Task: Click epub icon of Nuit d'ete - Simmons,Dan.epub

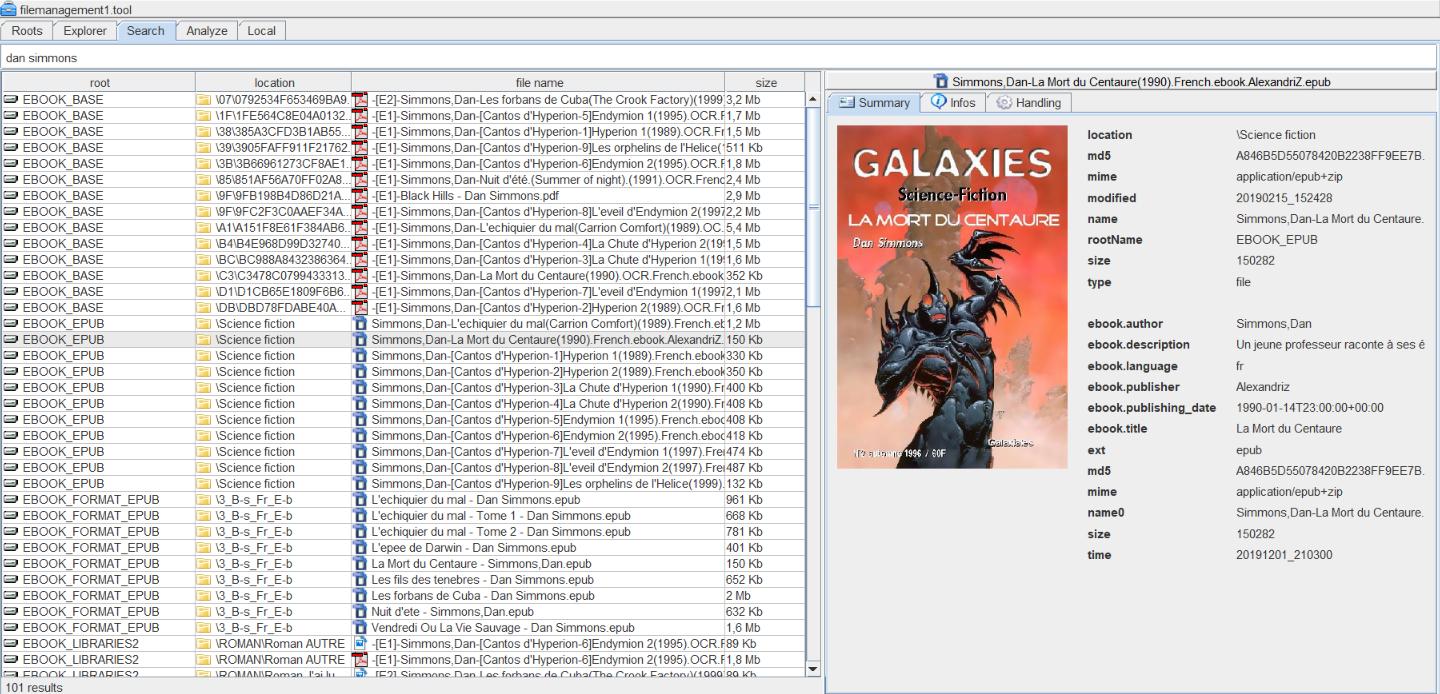Action: coord(361,611)
